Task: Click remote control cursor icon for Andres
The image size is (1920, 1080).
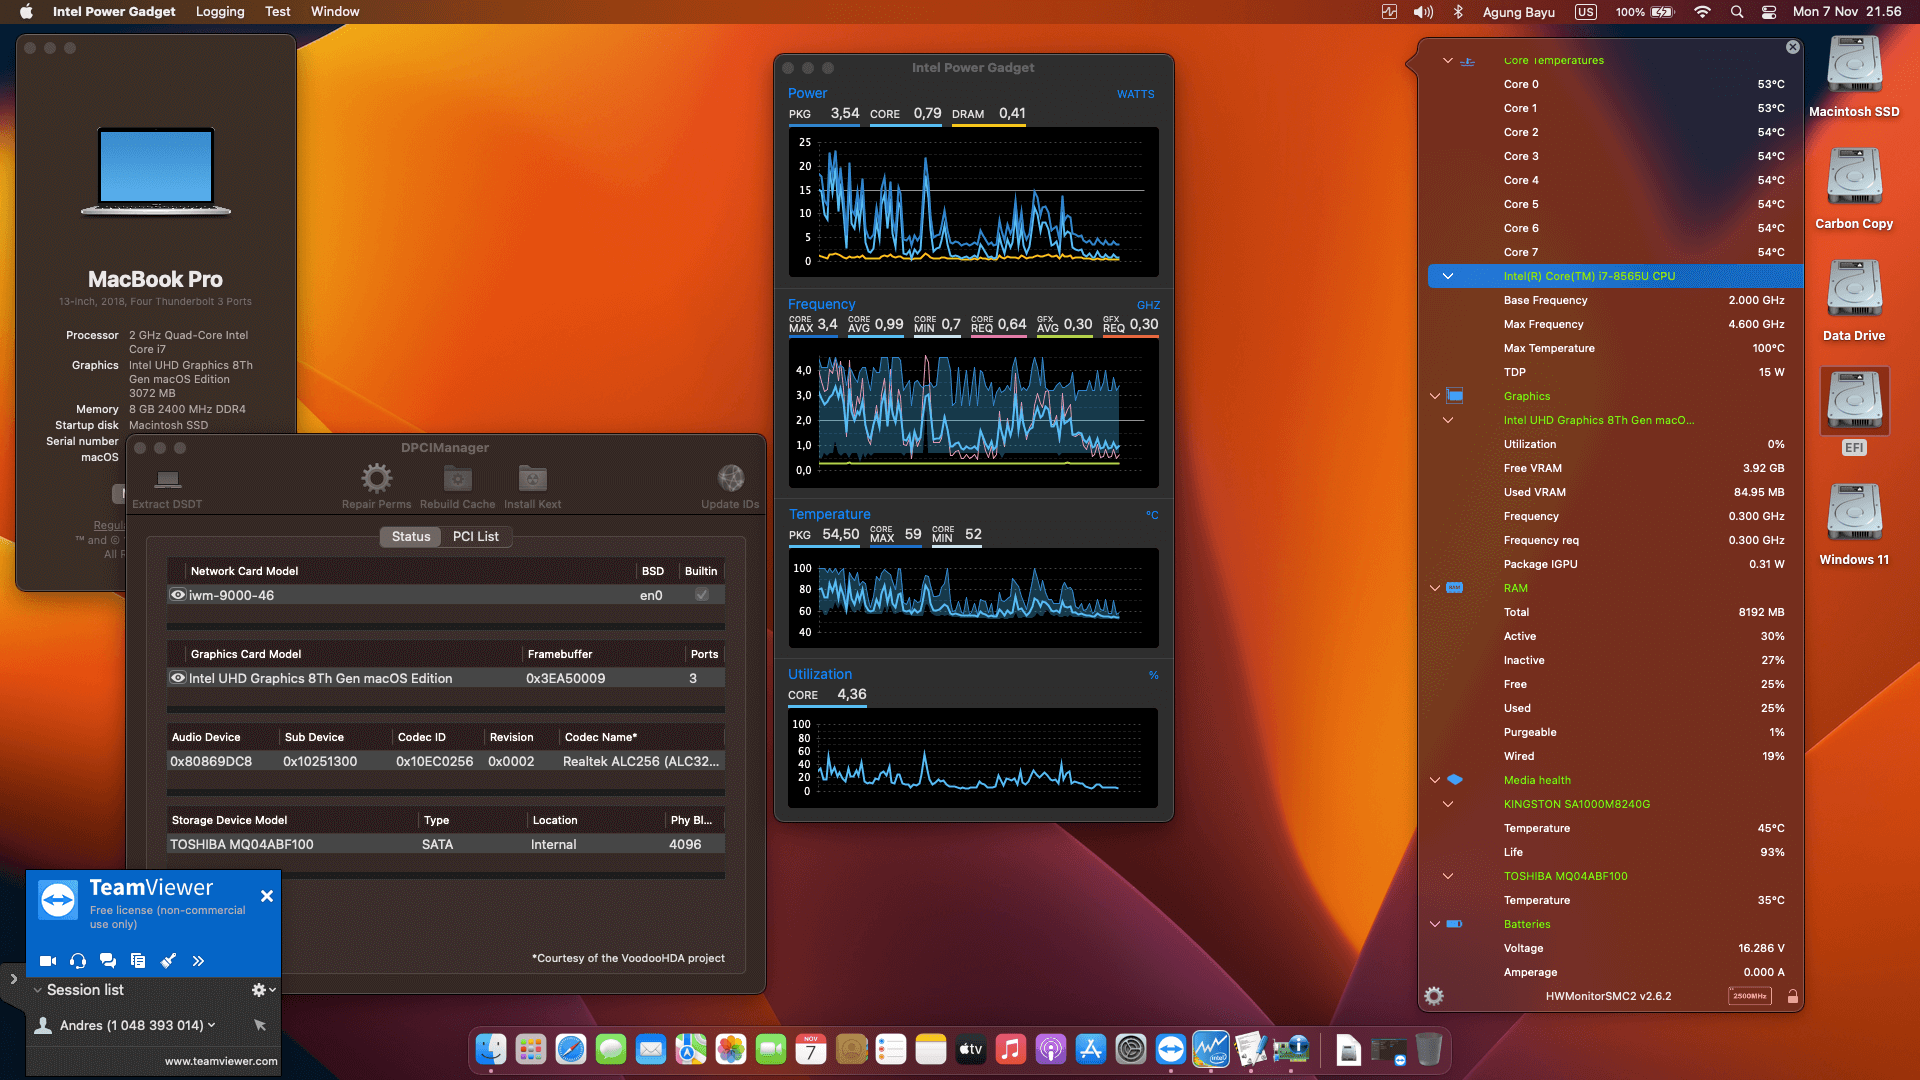Action: coord(260,1025)
